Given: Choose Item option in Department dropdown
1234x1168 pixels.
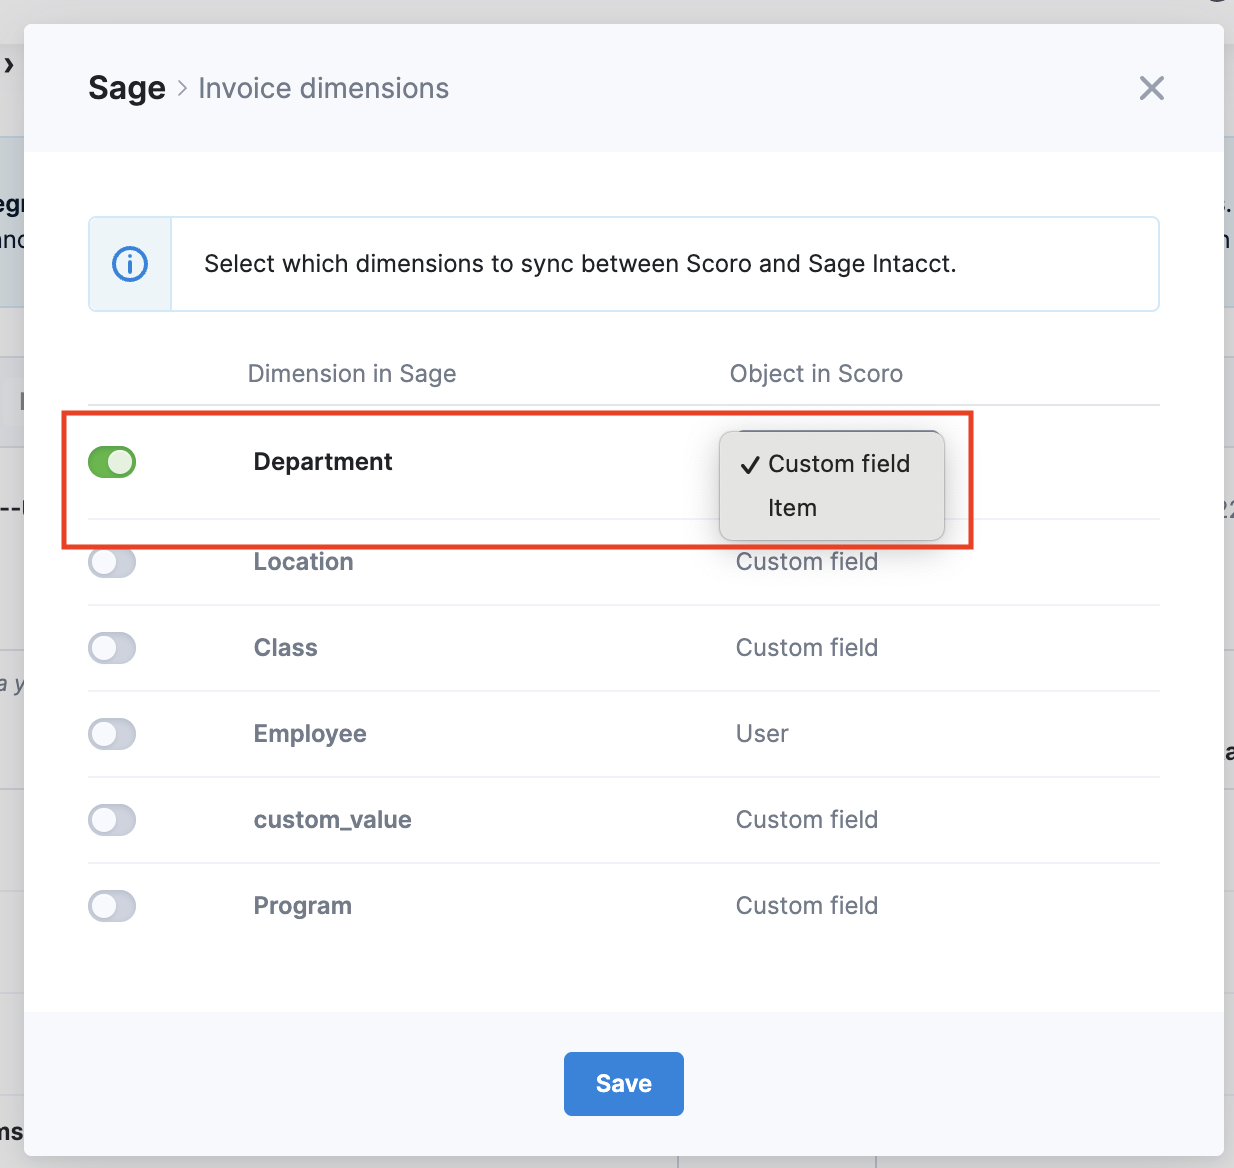Looking at the screenshot, I should (x=832, y=508).
